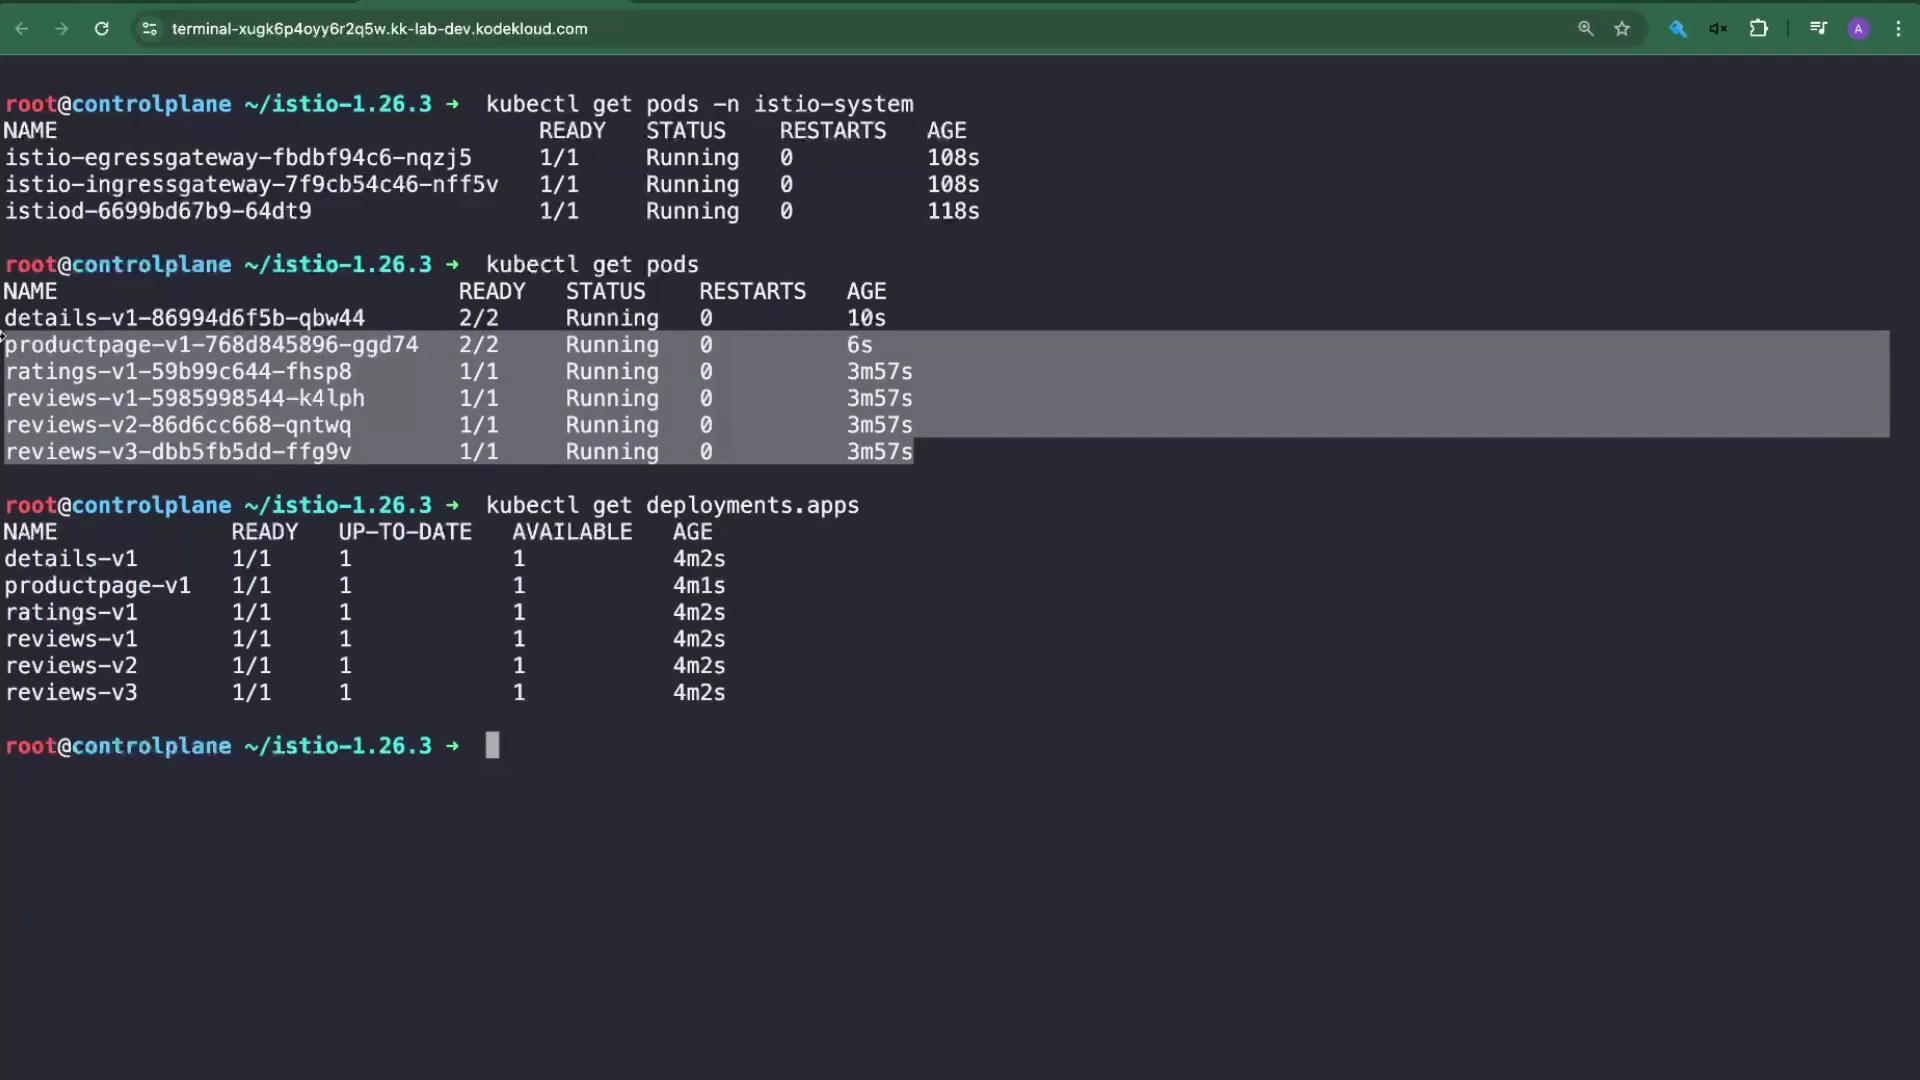Open the media control icon
Viewport: 1920px width, 1080px height.
click(x=1819, y=29)
